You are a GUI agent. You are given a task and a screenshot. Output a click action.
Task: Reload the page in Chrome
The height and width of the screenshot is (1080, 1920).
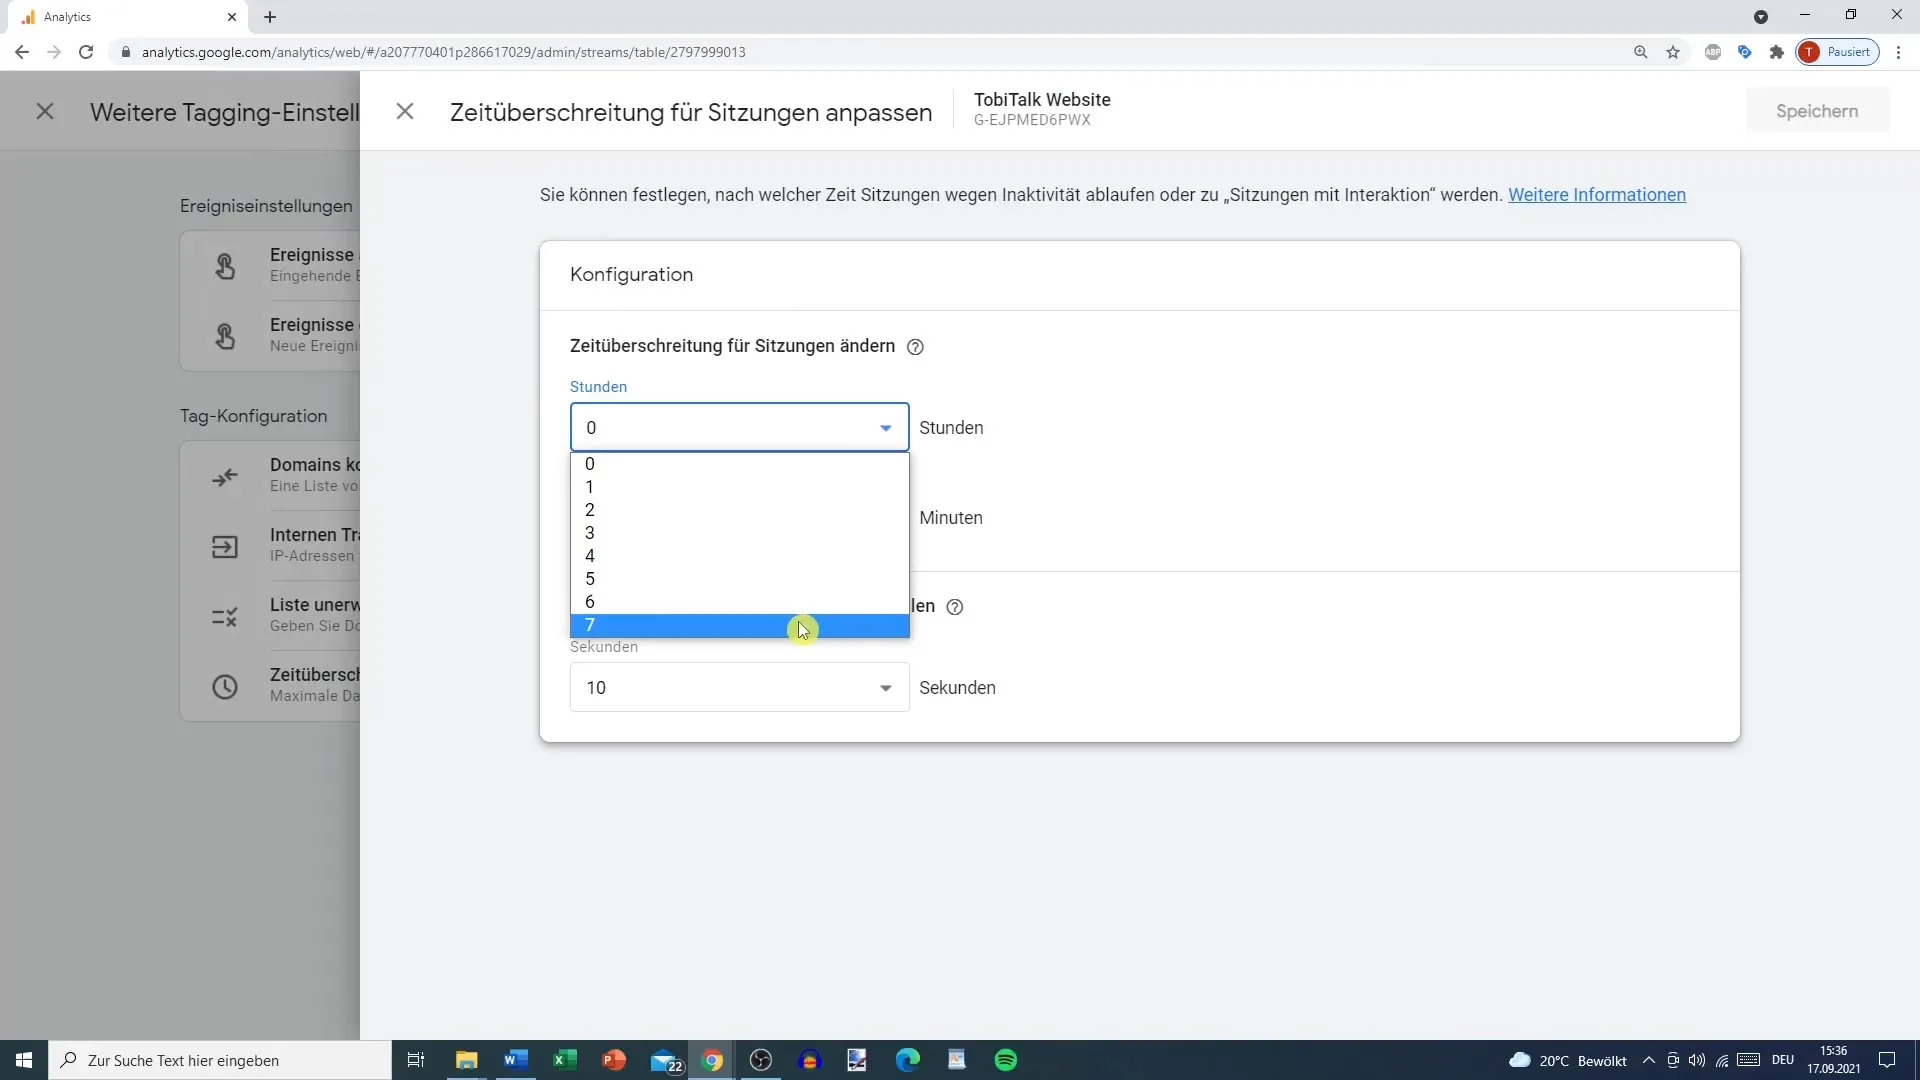point(86,52)
